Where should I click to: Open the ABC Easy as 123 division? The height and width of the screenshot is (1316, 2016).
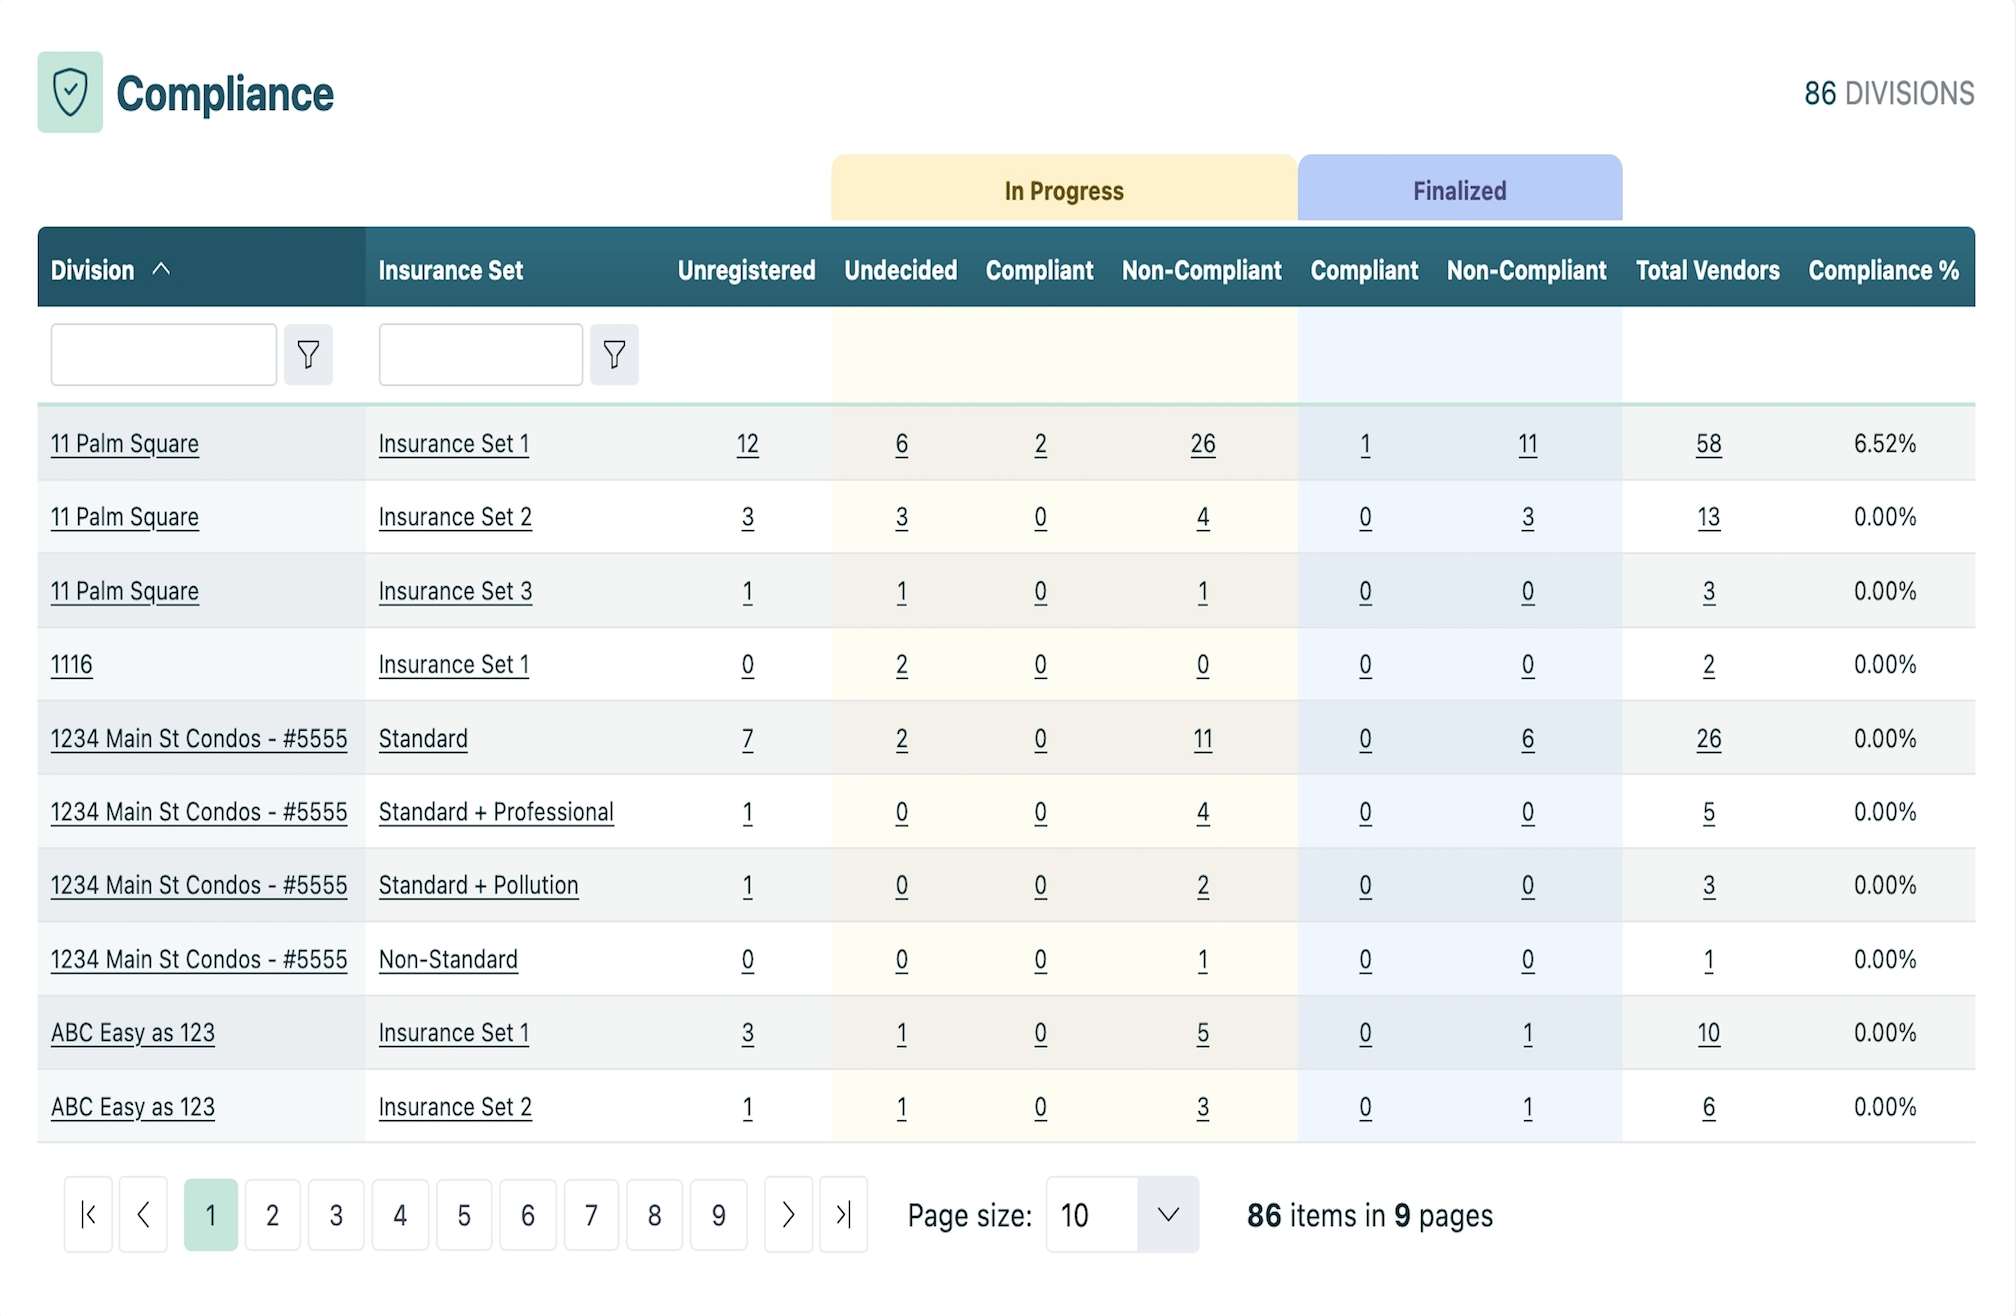click(133, 1032)
